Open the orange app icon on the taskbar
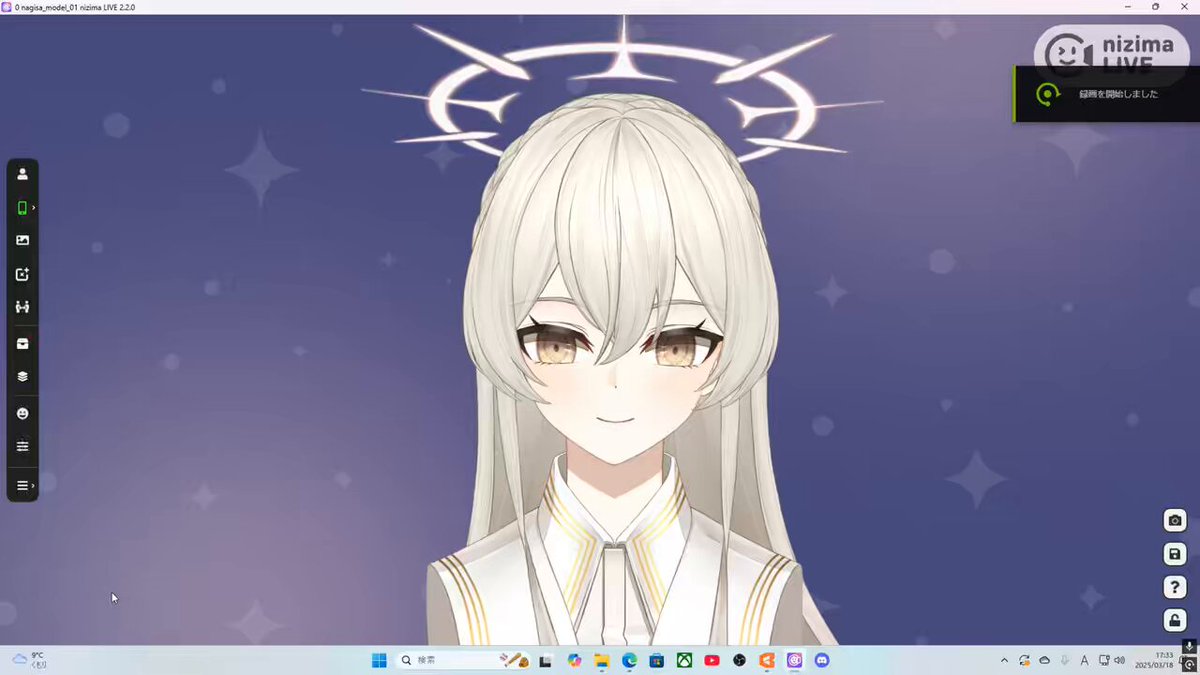The height and width of the screenshot is (675, 1200). 767,660
